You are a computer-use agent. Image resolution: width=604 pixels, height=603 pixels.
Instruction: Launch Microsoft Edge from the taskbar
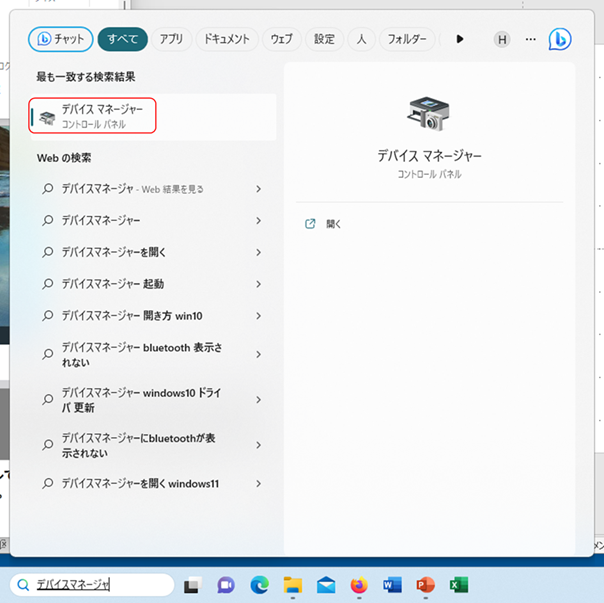click(x=259, y=585)
